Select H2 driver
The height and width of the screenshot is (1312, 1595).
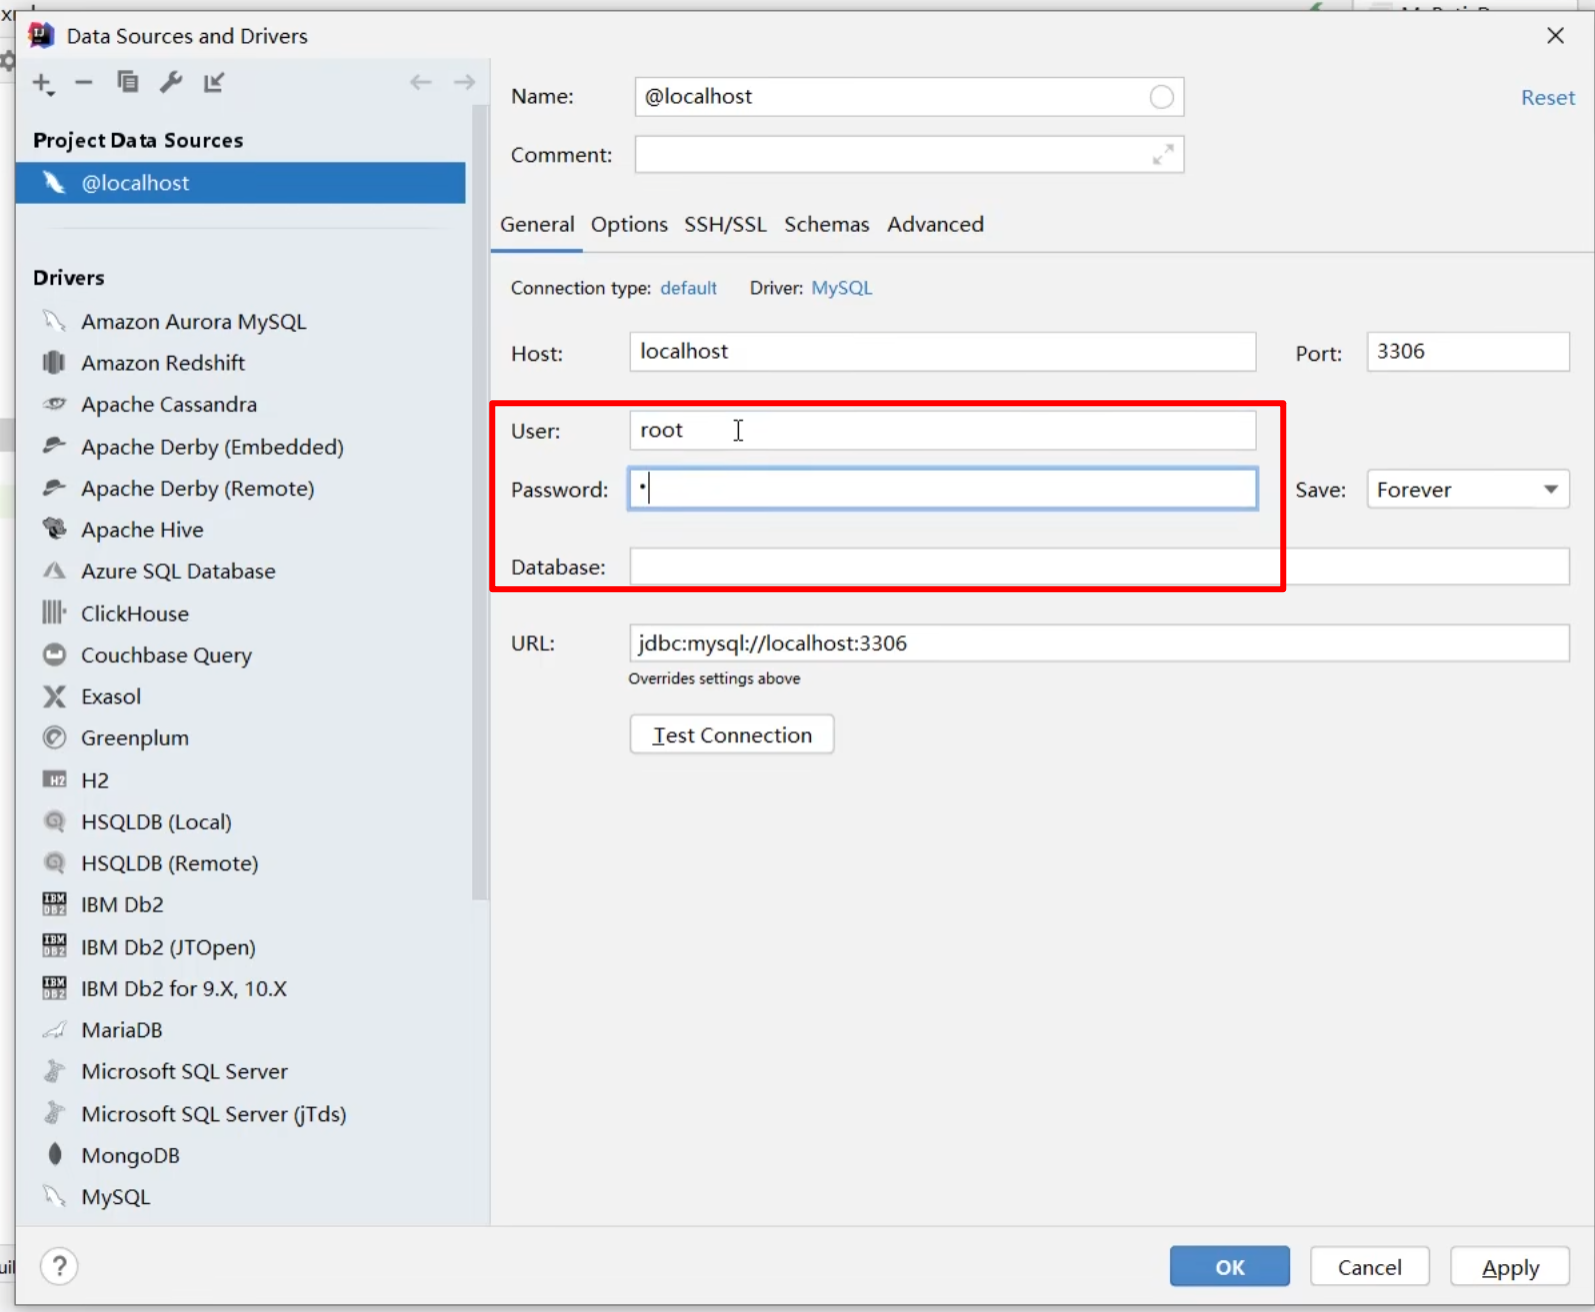[x=95, y=780]
